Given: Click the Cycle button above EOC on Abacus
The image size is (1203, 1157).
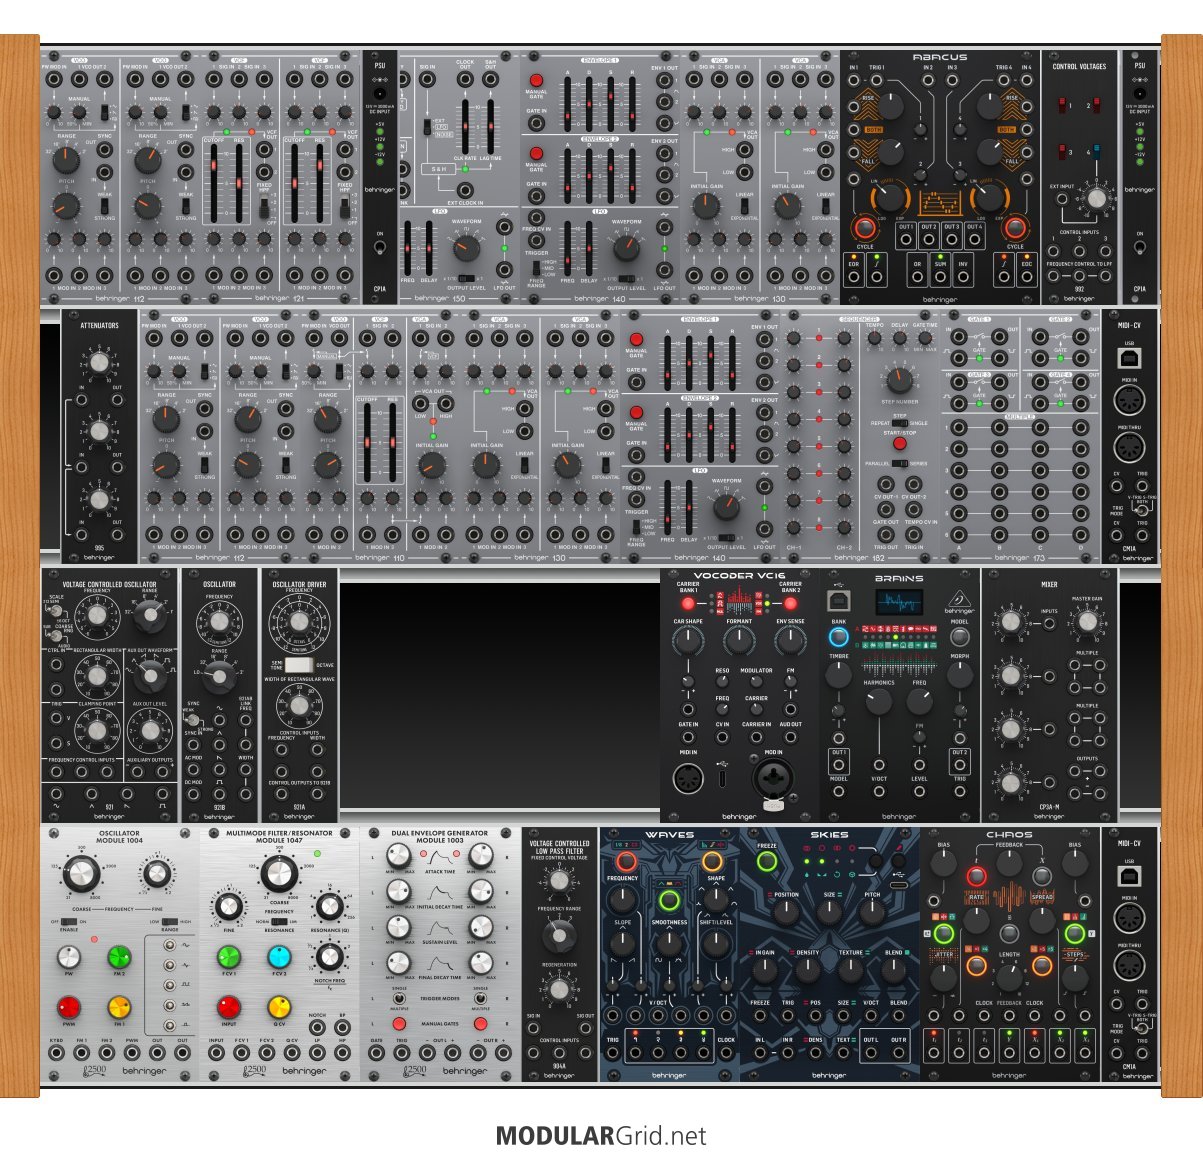Looking at the screenshot, I should point(1015,228).
